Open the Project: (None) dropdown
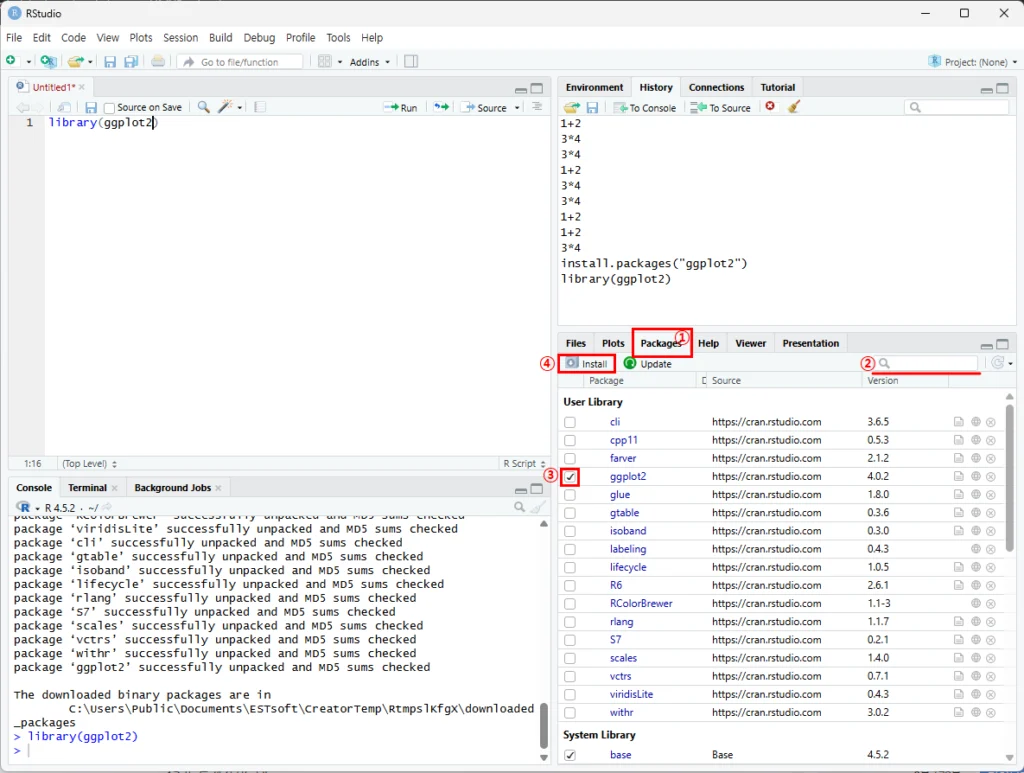Viewport: 1024px width, 773px height. coord(968,62)
